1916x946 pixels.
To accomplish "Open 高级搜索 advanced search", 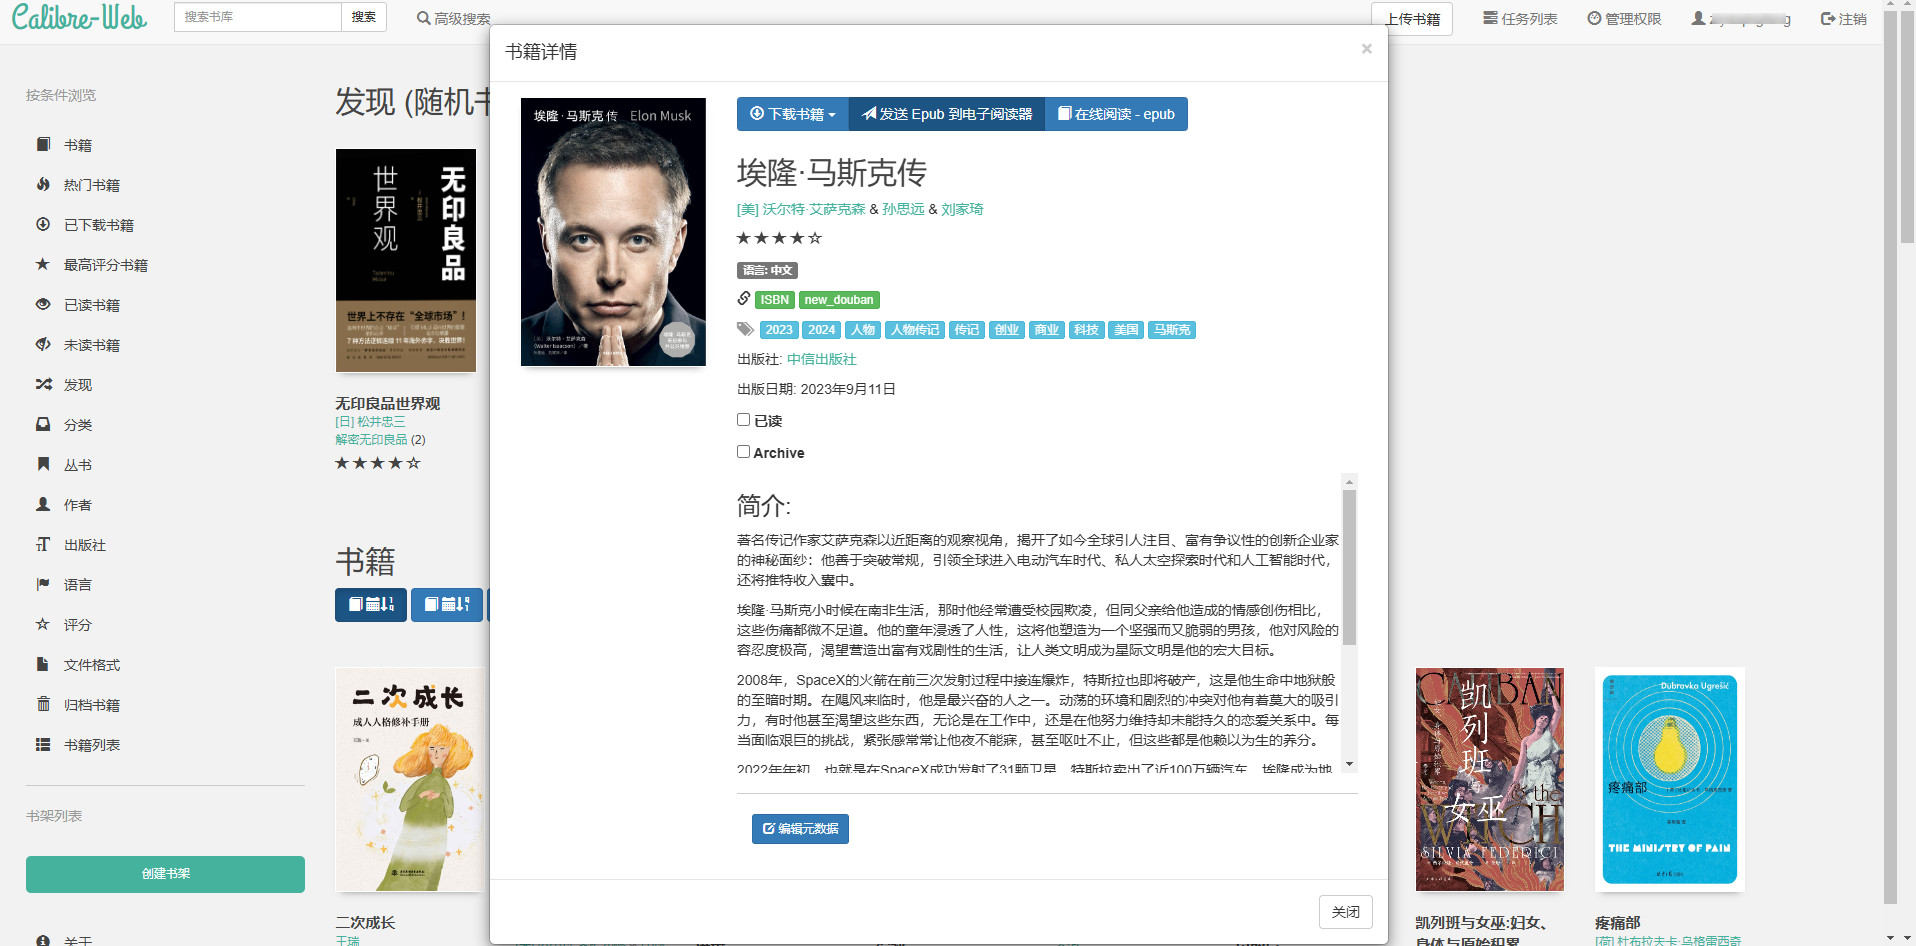I will coord(454,19).
